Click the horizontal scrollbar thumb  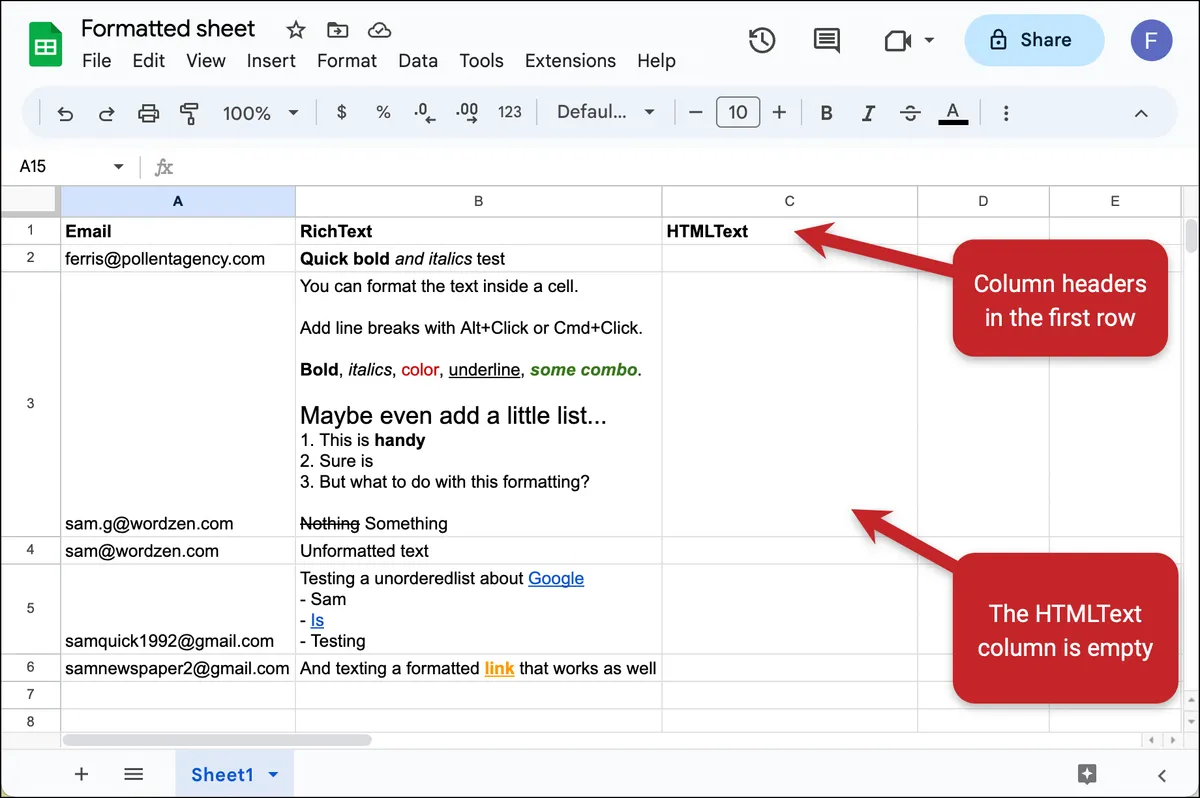coord(217,740)
